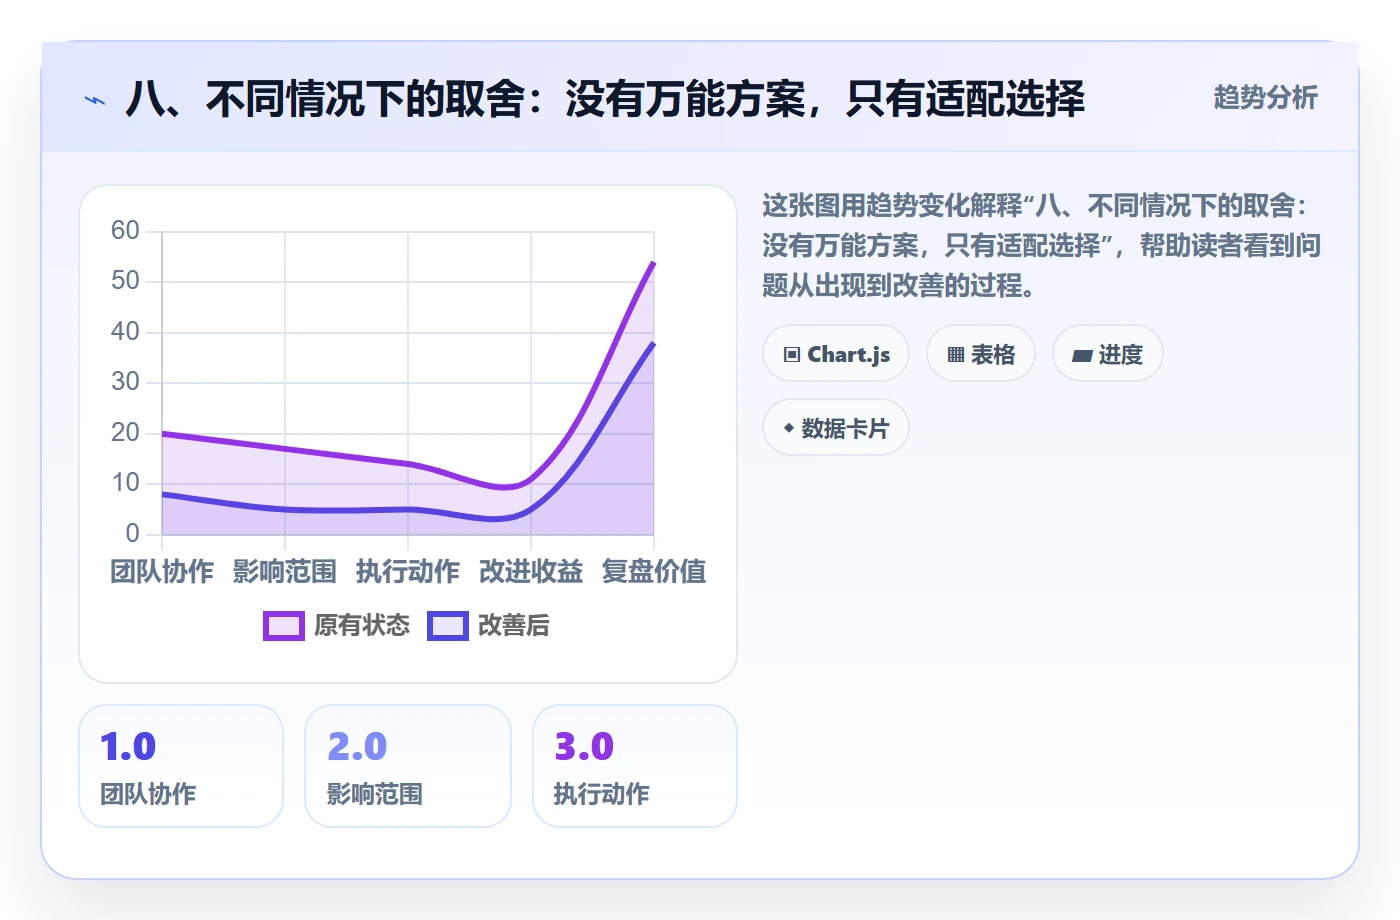Select the 表格 tag
Viewport: 1400px width, 920px height.
[x=981, y=354]
